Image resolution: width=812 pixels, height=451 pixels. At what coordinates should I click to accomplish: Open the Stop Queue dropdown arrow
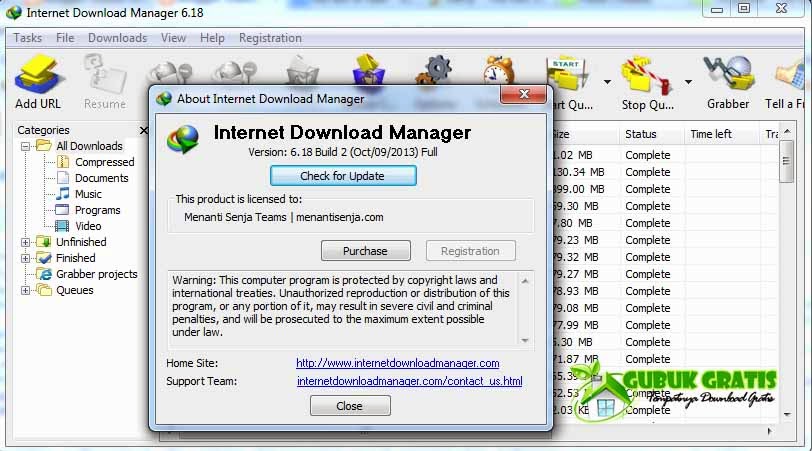688,82
